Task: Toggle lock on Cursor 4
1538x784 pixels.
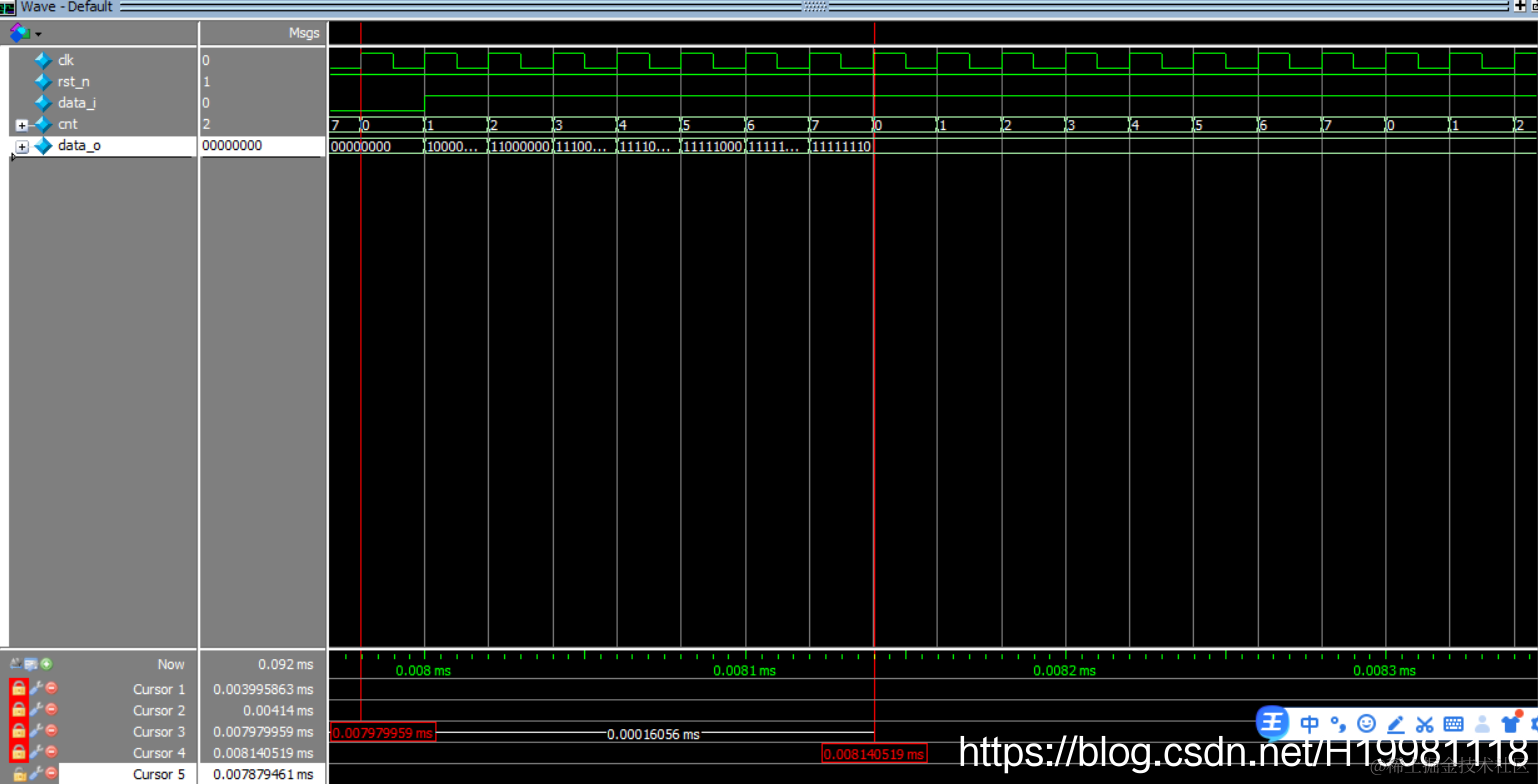Action: 18,752
